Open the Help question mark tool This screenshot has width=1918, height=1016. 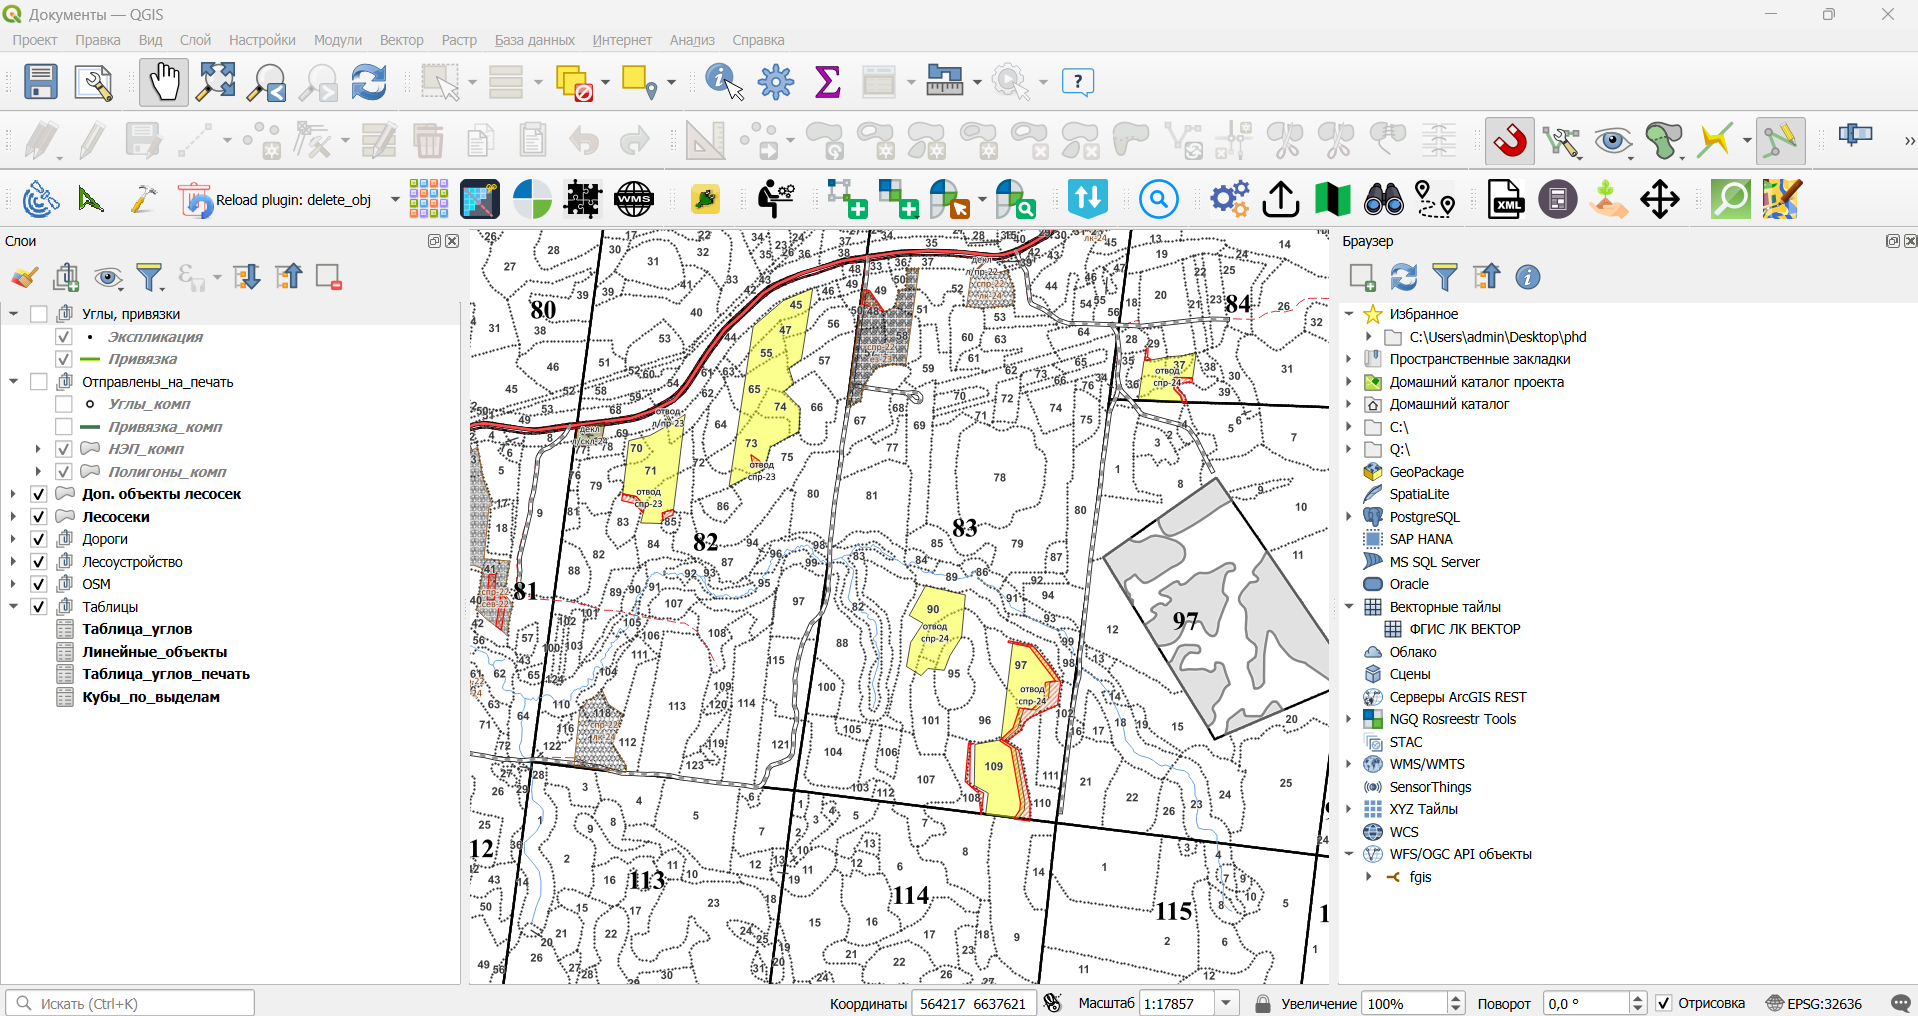(1078, 82)
